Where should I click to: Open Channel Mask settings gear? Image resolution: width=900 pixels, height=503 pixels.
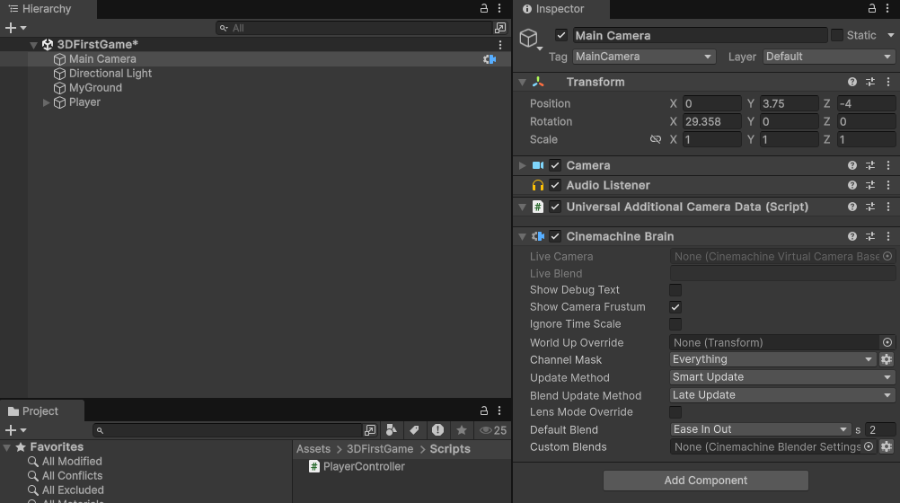click(x=886, y=359)
